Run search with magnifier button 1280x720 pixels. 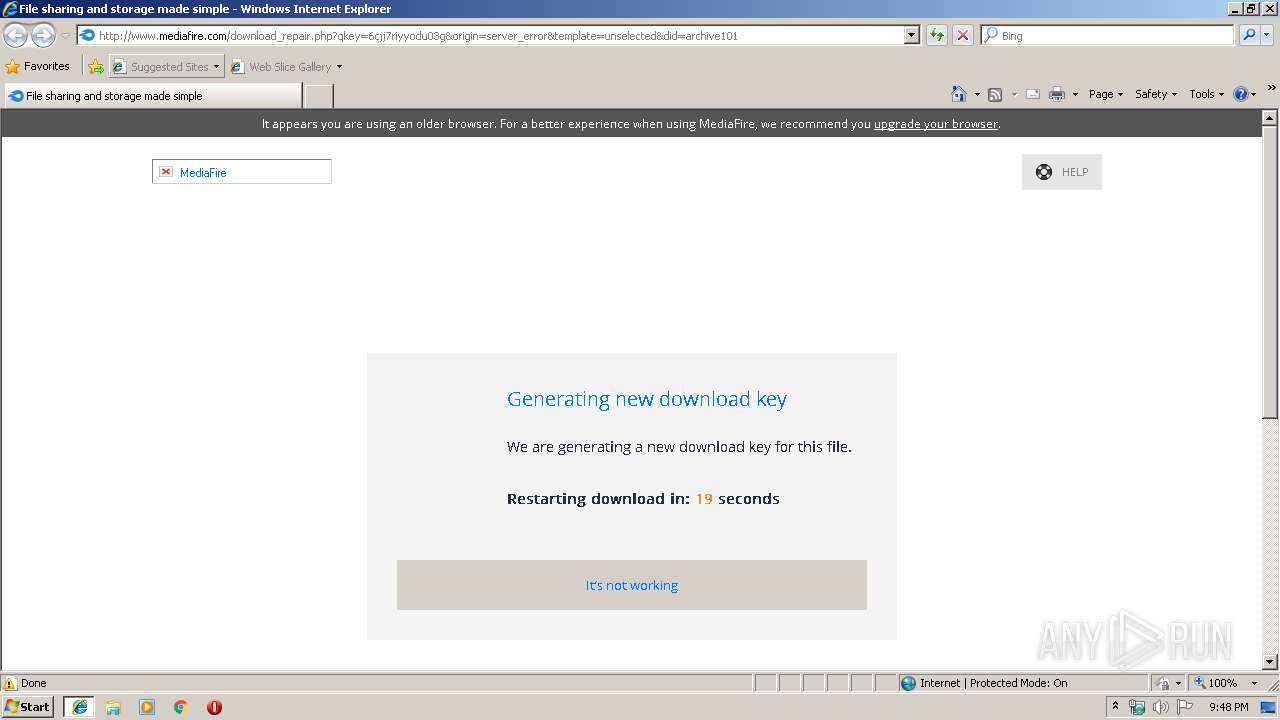pyautogui.click(x=1248, y=35)
